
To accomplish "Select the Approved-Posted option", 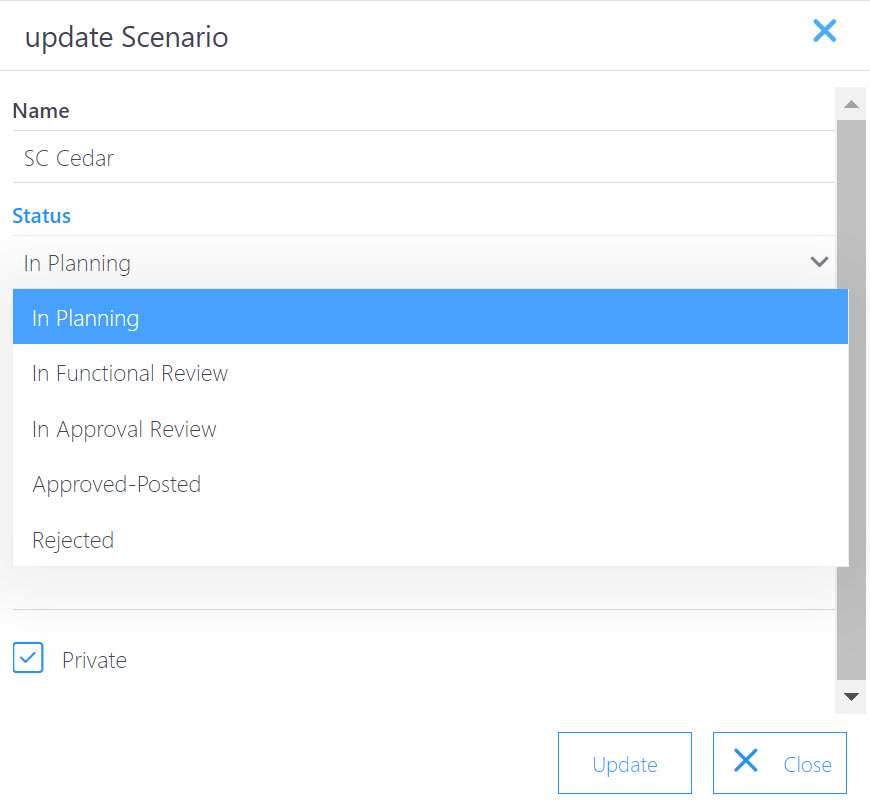I will click(116, 484).
